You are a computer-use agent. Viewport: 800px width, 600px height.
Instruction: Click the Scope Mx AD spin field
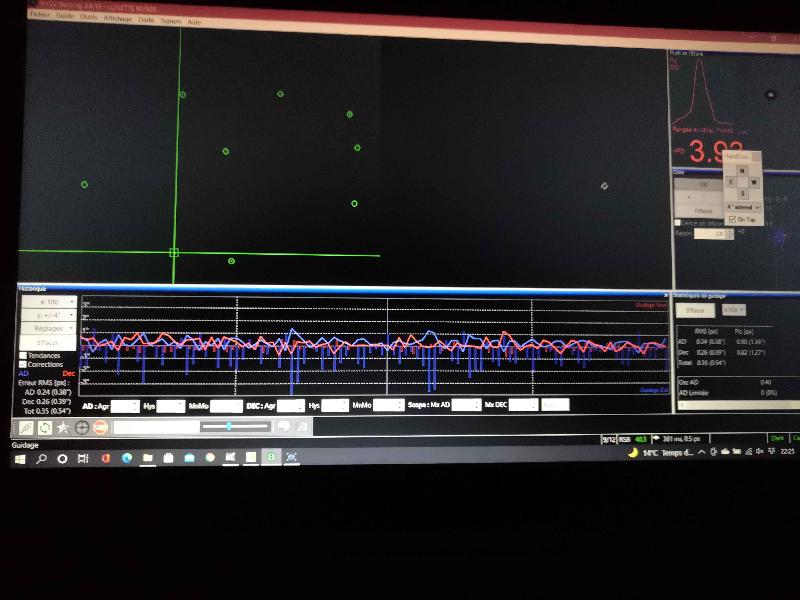pyautogui.click(x=467, y=405)
